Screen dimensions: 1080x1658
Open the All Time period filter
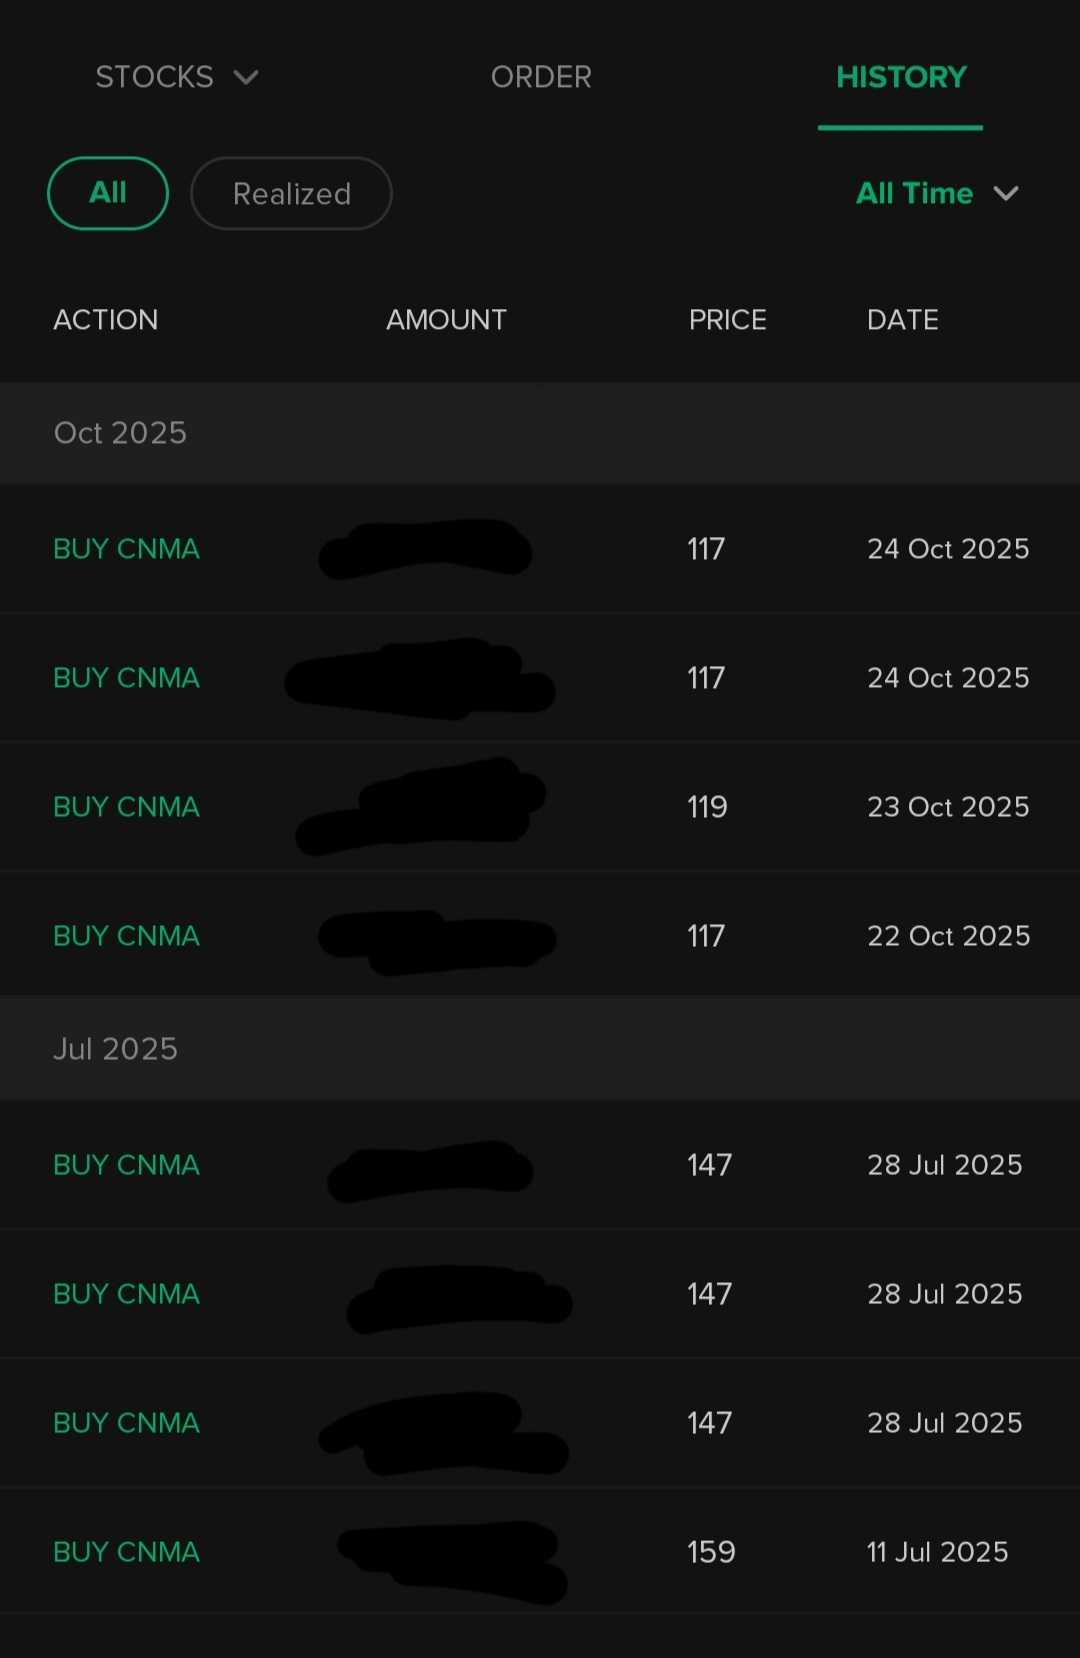pos(936,193)
